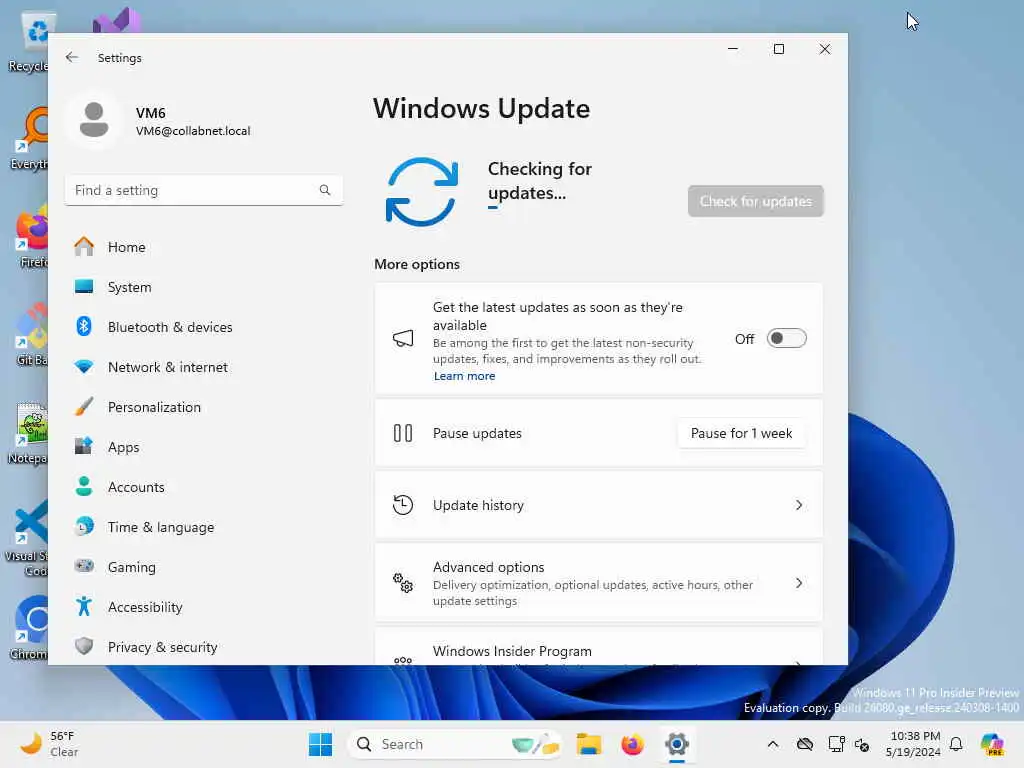Screen dimensions: 1024x768
Task: Click the back arrow in Settings
Action: [x=72, y=57]
